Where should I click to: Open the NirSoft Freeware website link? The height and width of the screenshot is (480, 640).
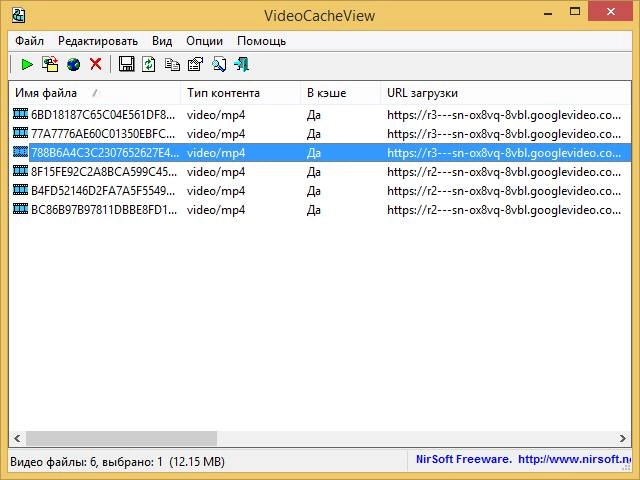coord(523,460)
